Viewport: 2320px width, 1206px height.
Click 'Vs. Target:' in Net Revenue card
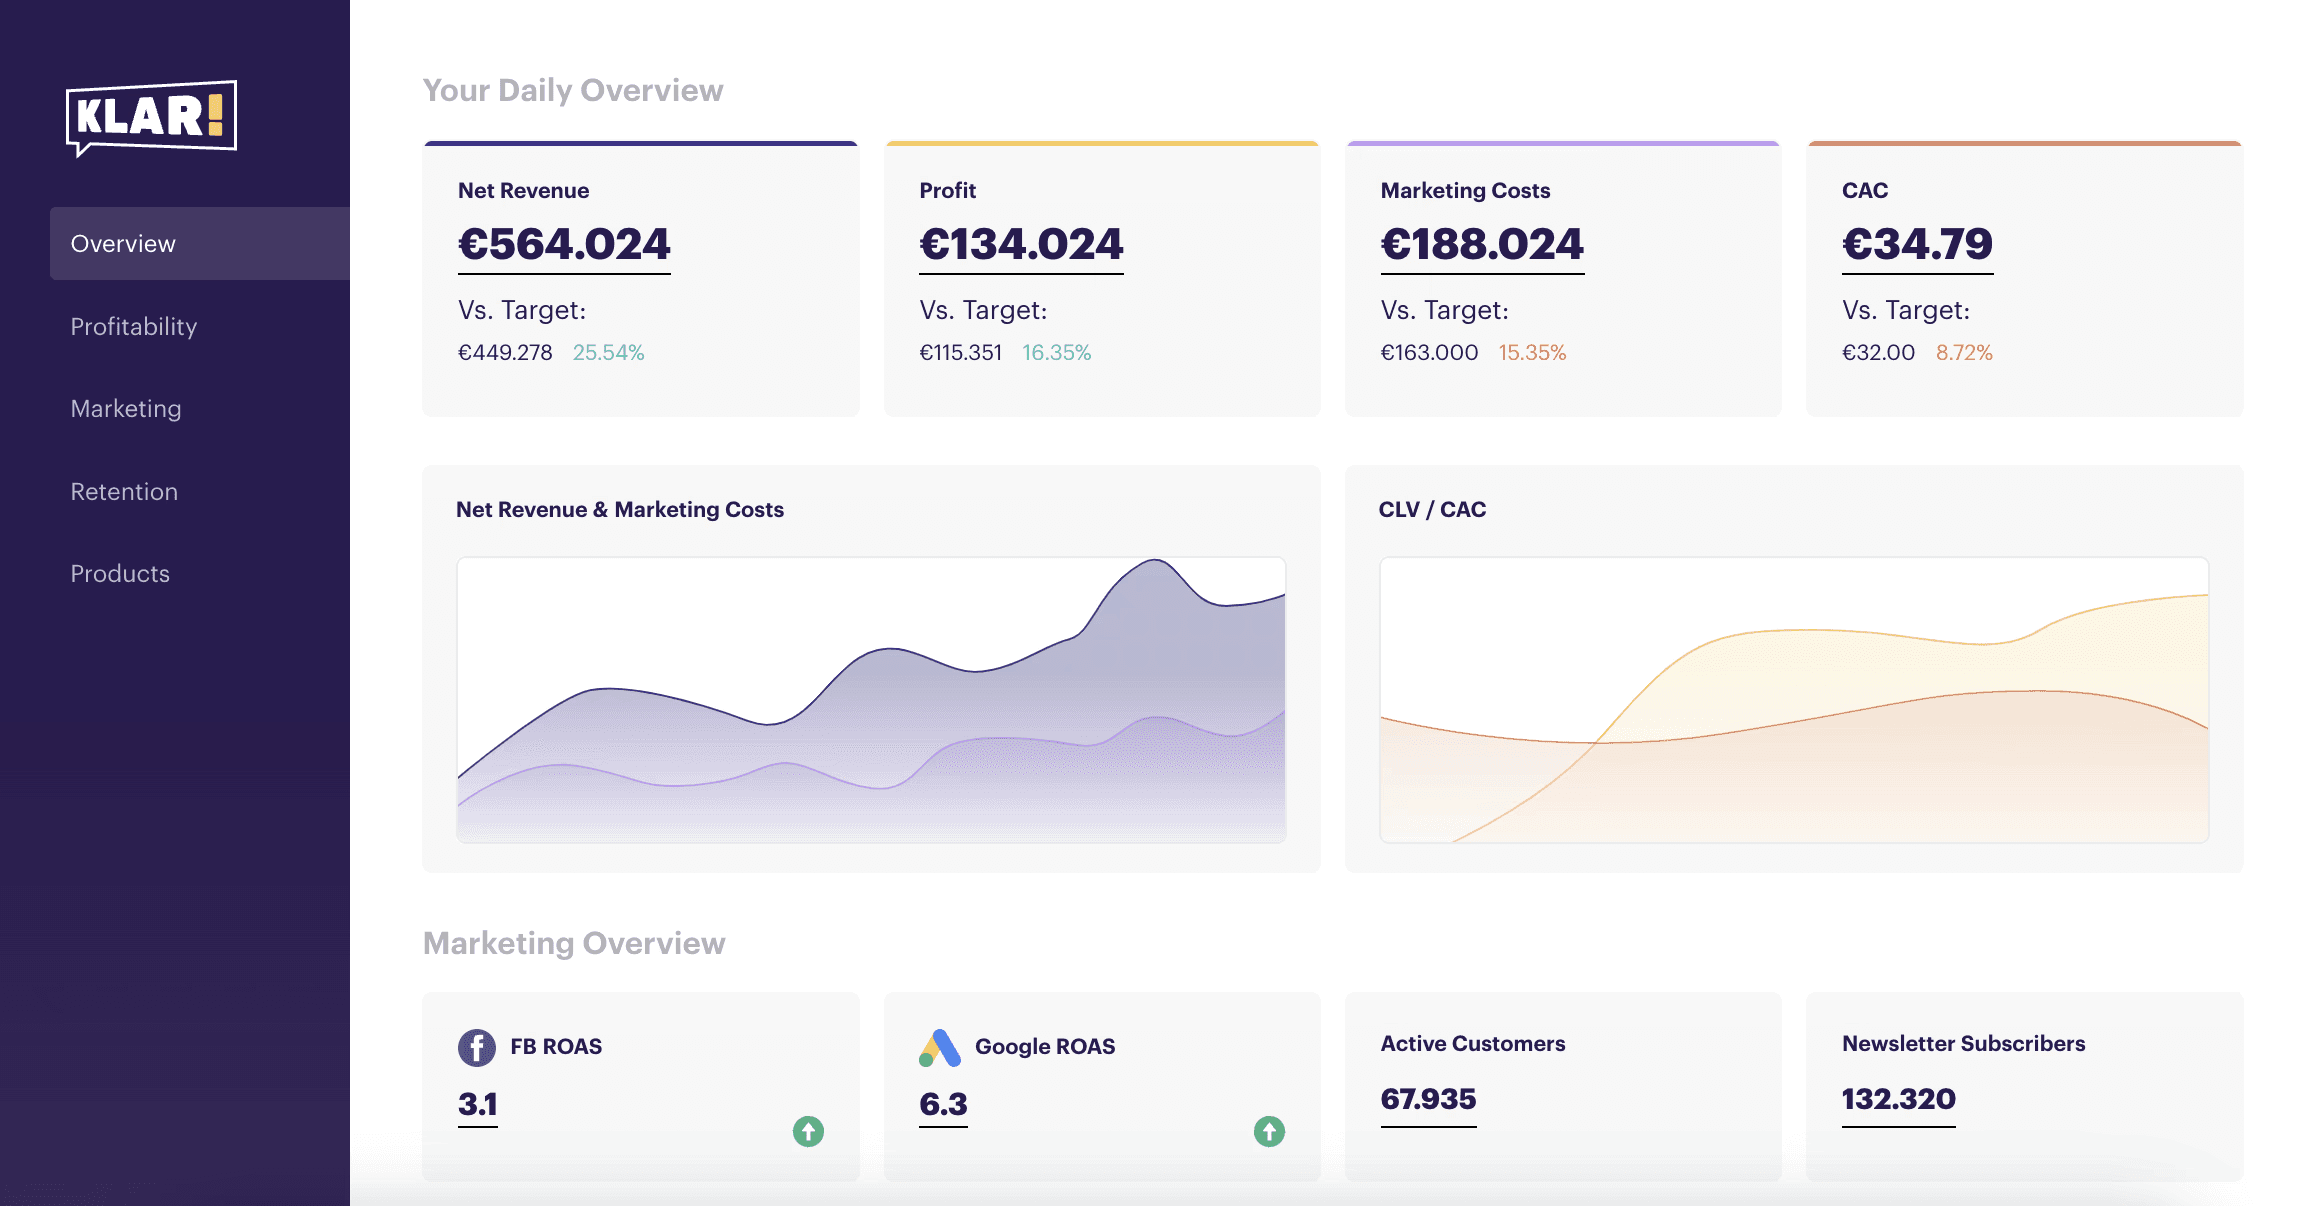pos(522,310)
